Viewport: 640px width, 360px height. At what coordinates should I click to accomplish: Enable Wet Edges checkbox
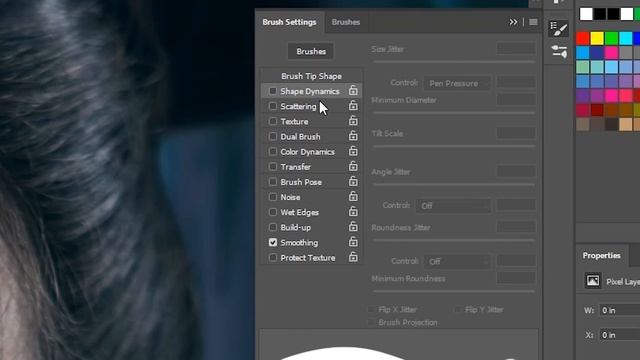coord(273,212)
